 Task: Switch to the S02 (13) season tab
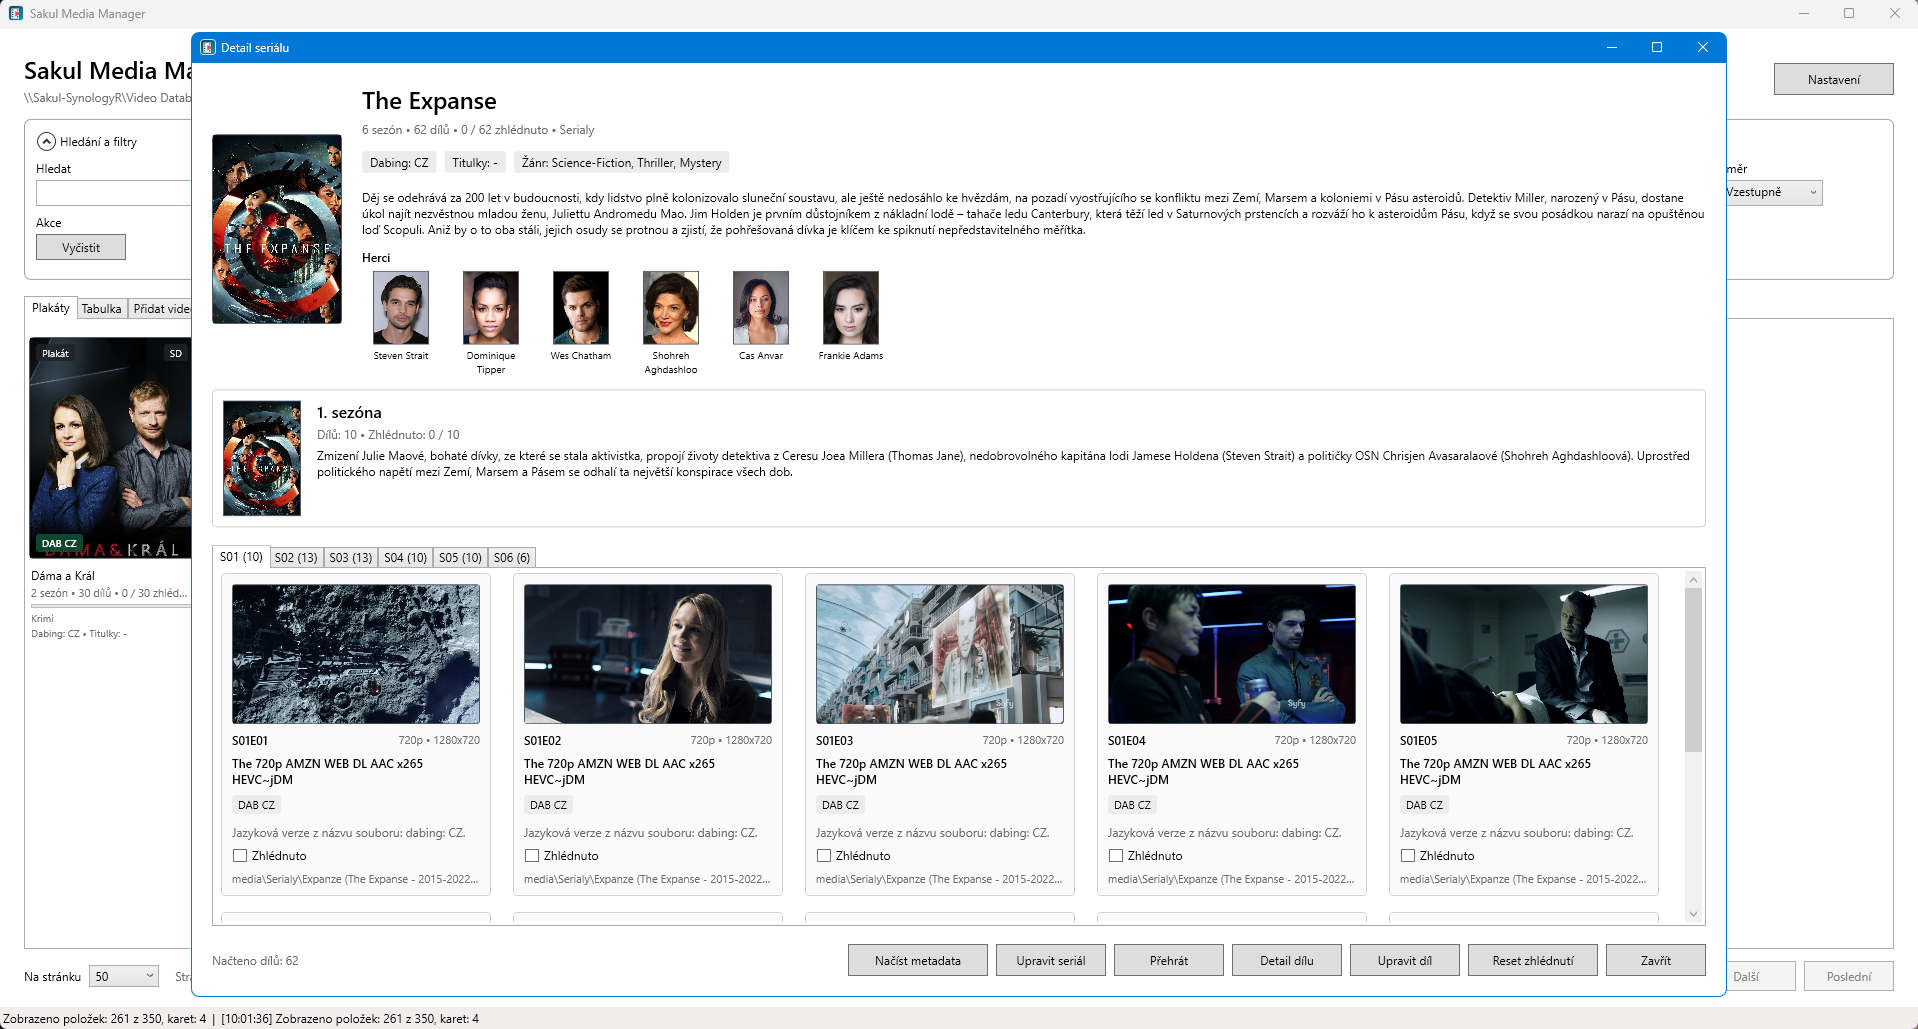pos(296,558)
